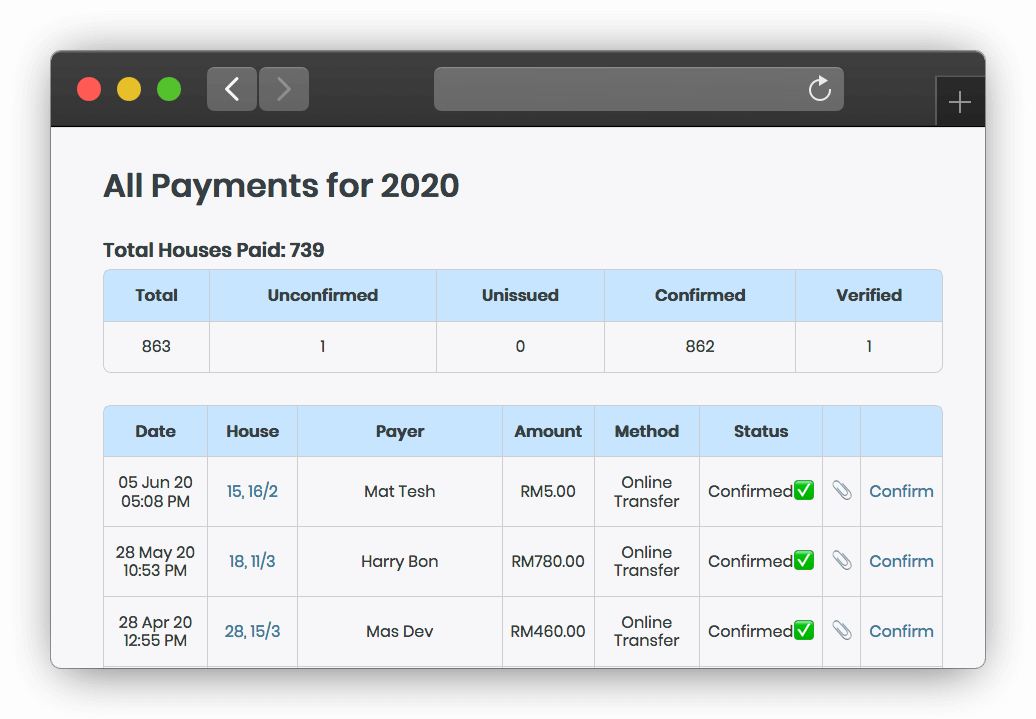Open the house 28, 15/3 link
1036x719 pixels.
252,631
